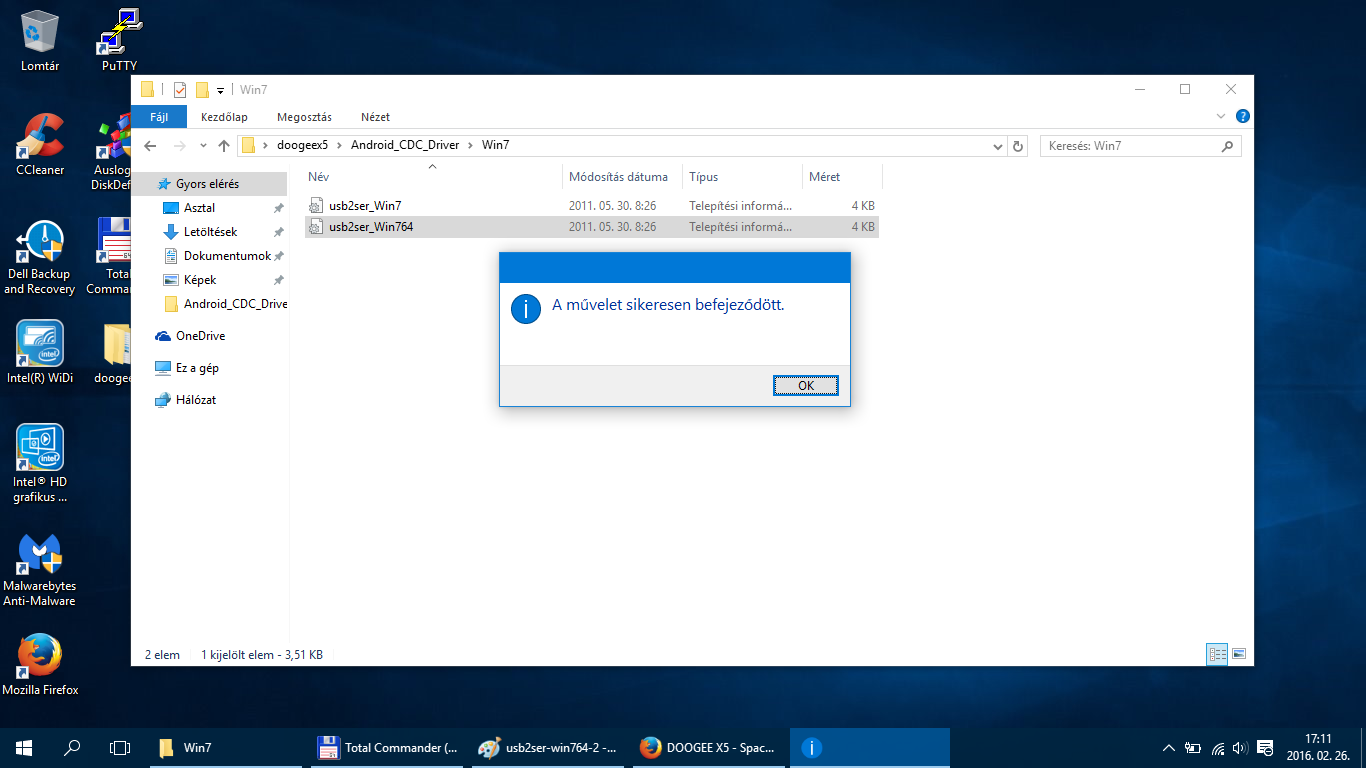Switch to details view in status bar
The image size is (1366, 768).
(x=1217, y=655)
